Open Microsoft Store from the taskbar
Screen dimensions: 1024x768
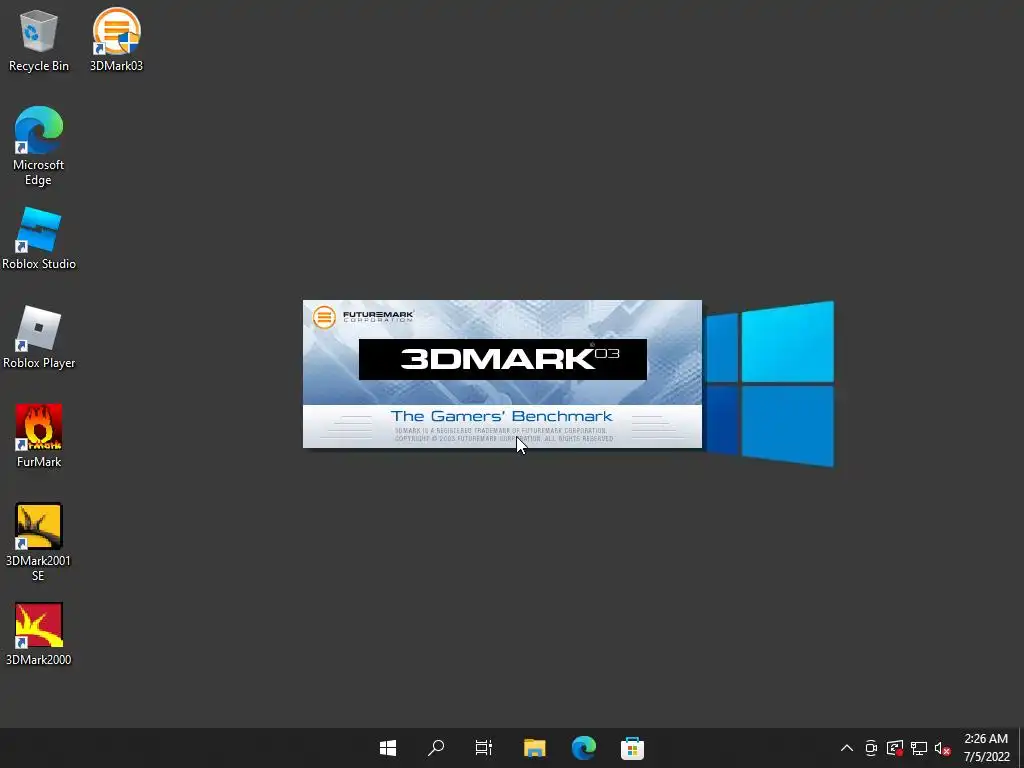tap(632, 748)
